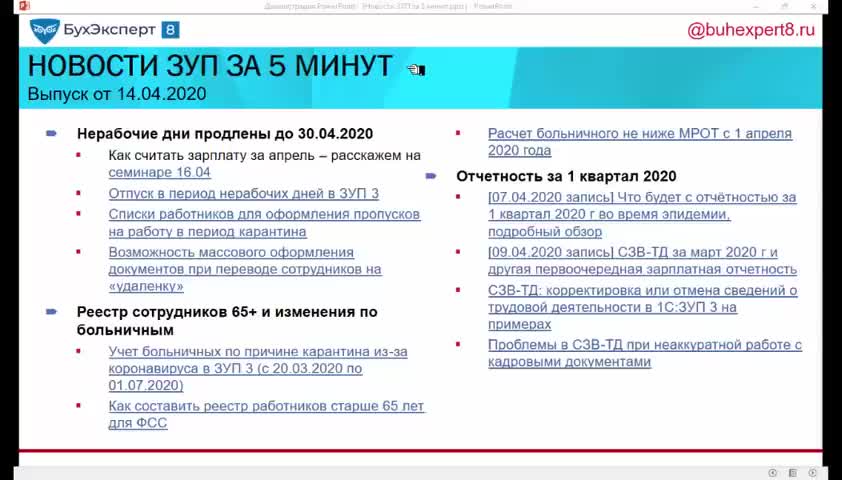The height and width of the screenshot is (480, 842).
Task: Open the slide navigator icon between arrows
Action: click(793, 472)
